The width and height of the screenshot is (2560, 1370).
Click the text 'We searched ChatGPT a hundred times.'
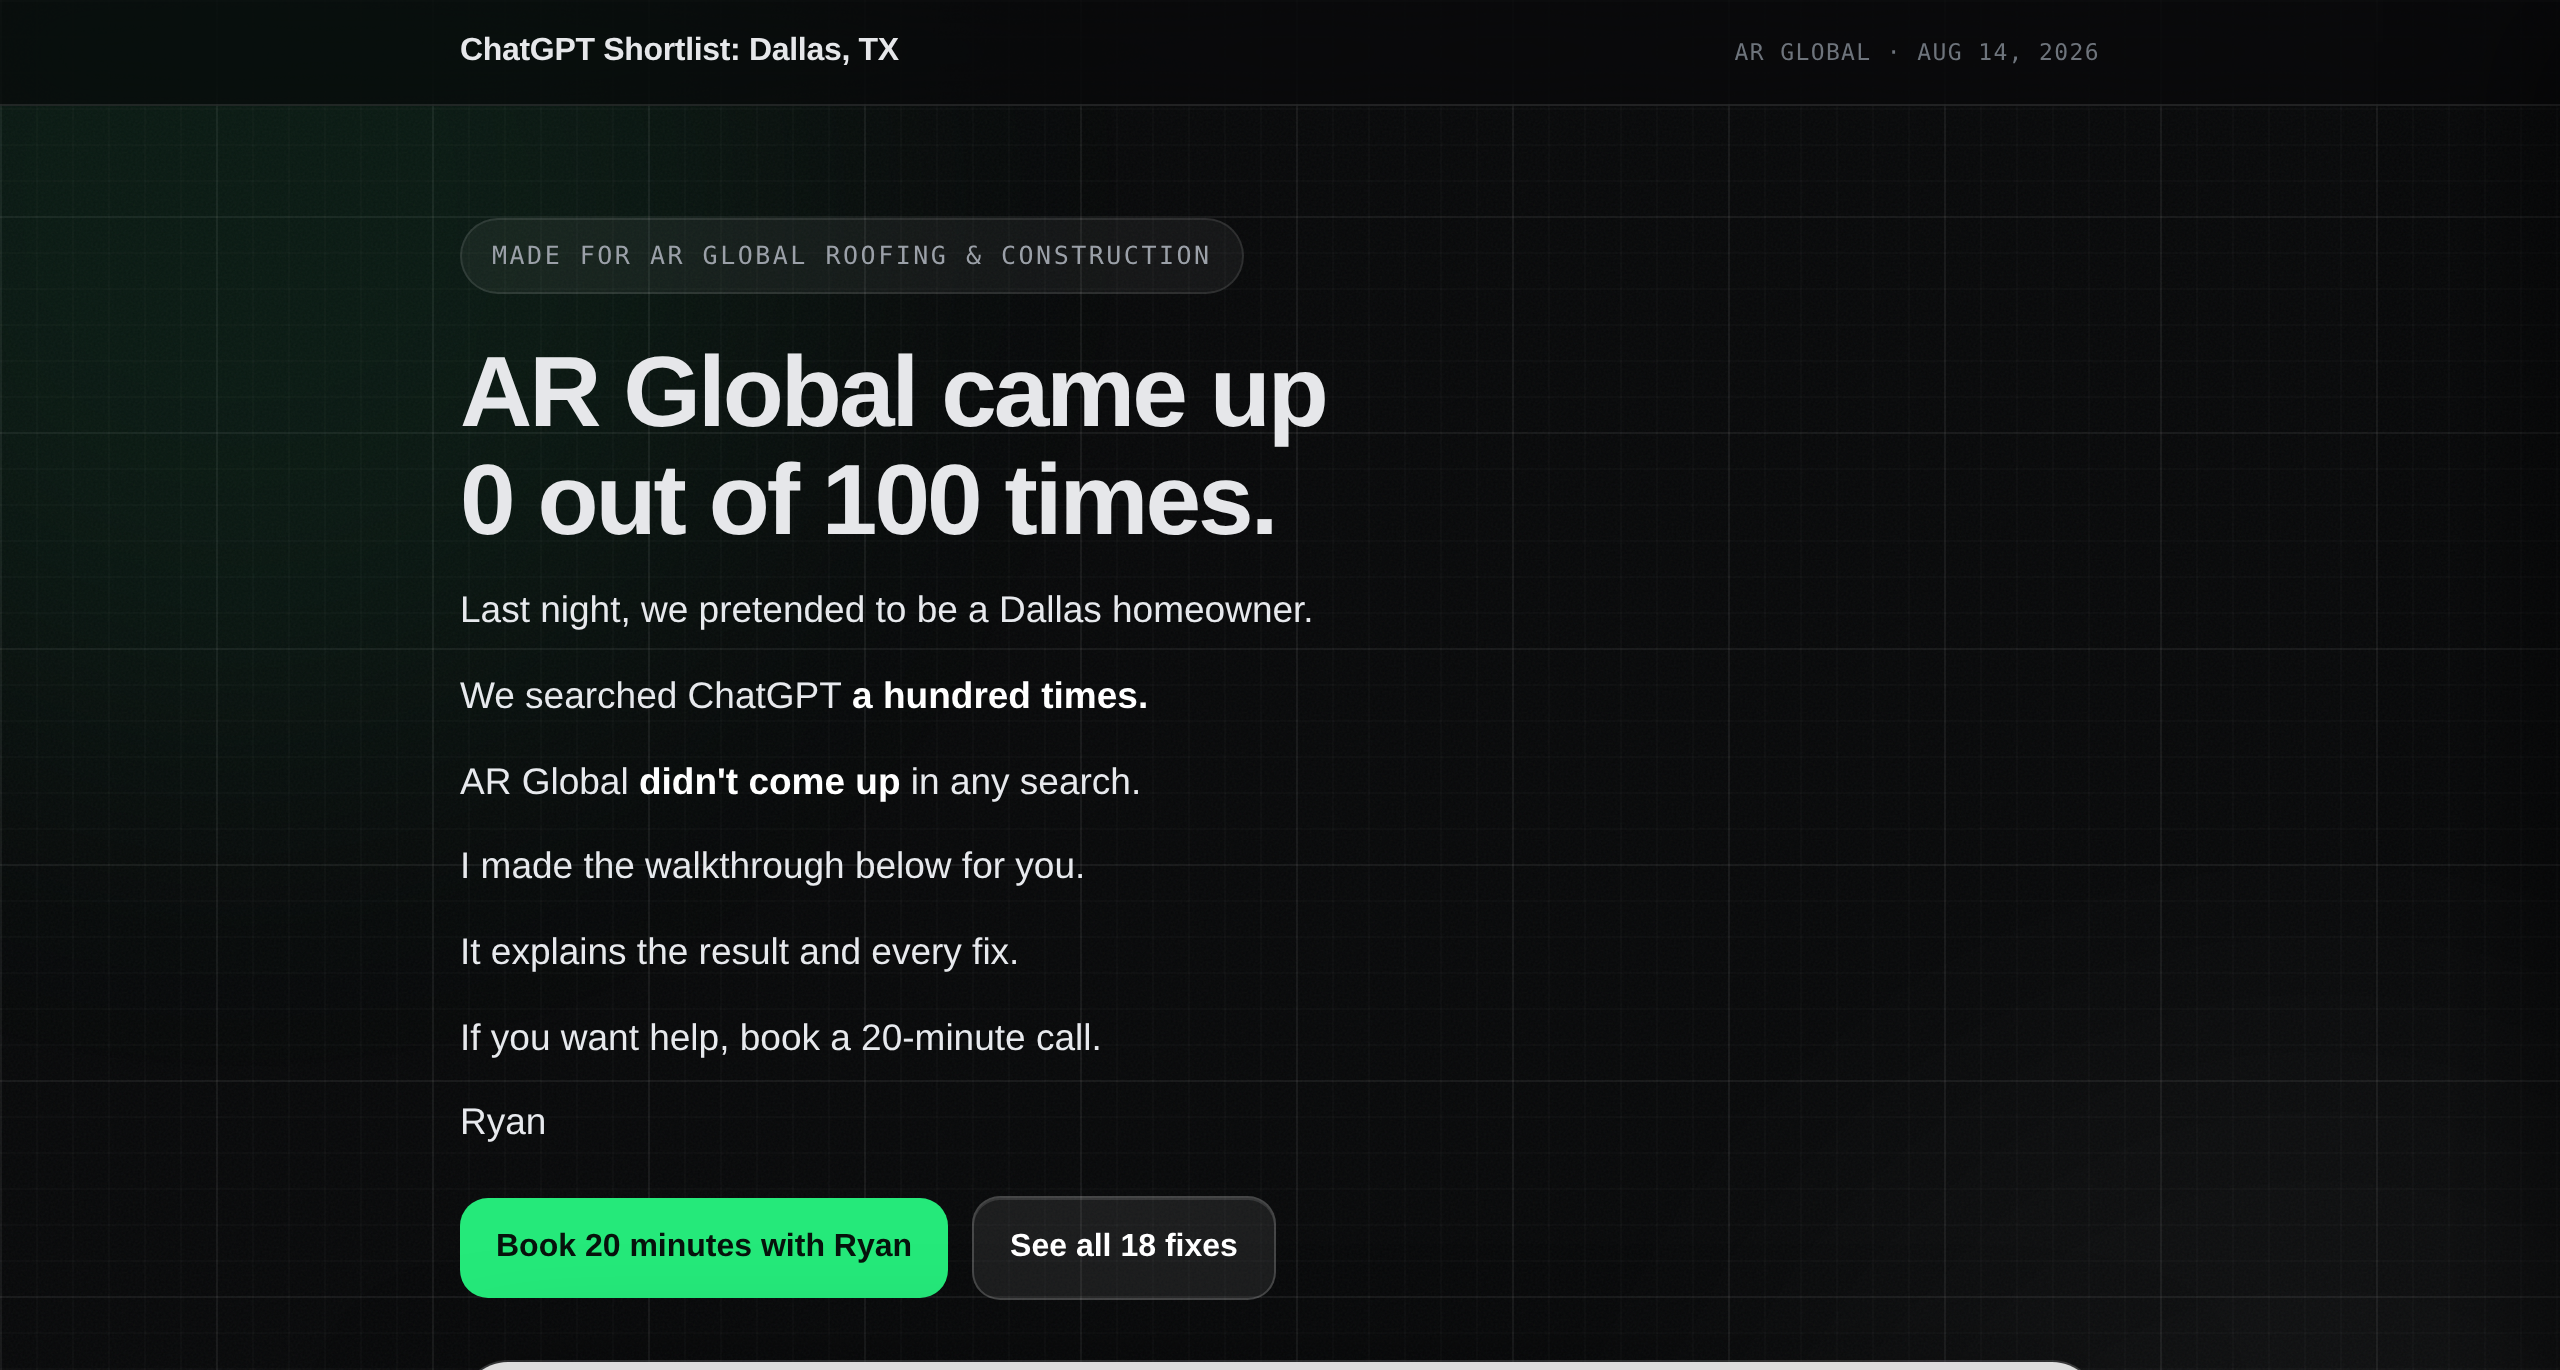coord(804,696)
